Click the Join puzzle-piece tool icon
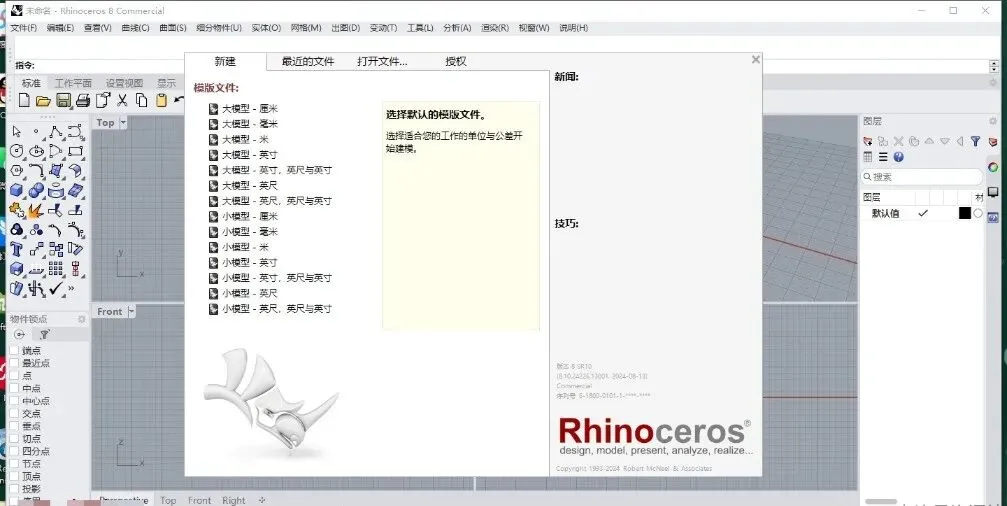 (17, 210)
